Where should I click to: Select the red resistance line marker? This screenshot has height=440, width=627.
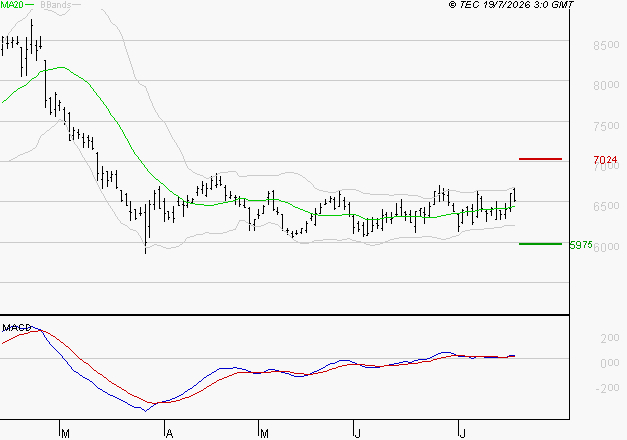tap(540, 159)
